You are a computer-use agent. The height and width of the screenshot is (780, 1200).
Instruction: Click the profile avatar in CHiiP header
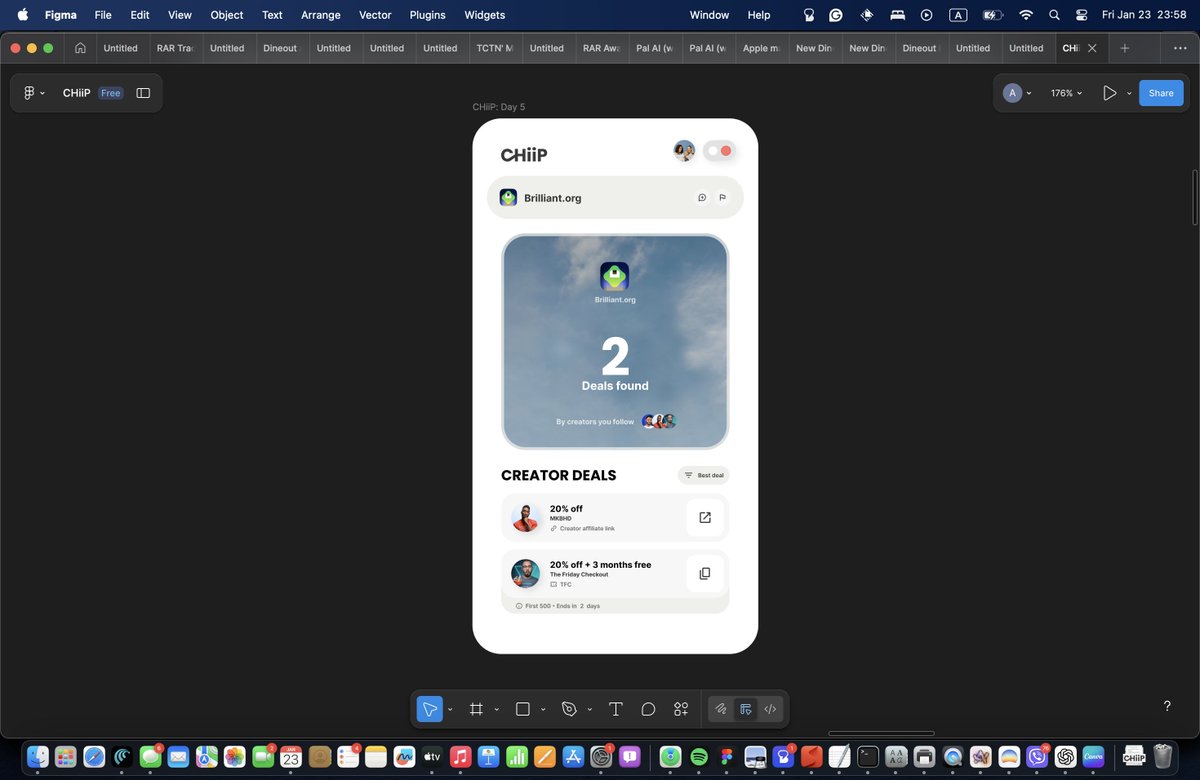pos(684,151)
